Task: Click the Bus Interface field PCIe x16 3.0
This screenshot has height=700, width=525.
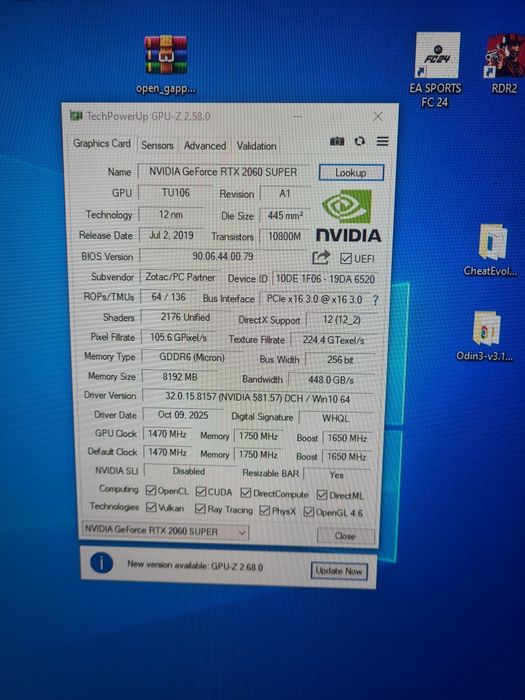Action: [x=314, y=299]
